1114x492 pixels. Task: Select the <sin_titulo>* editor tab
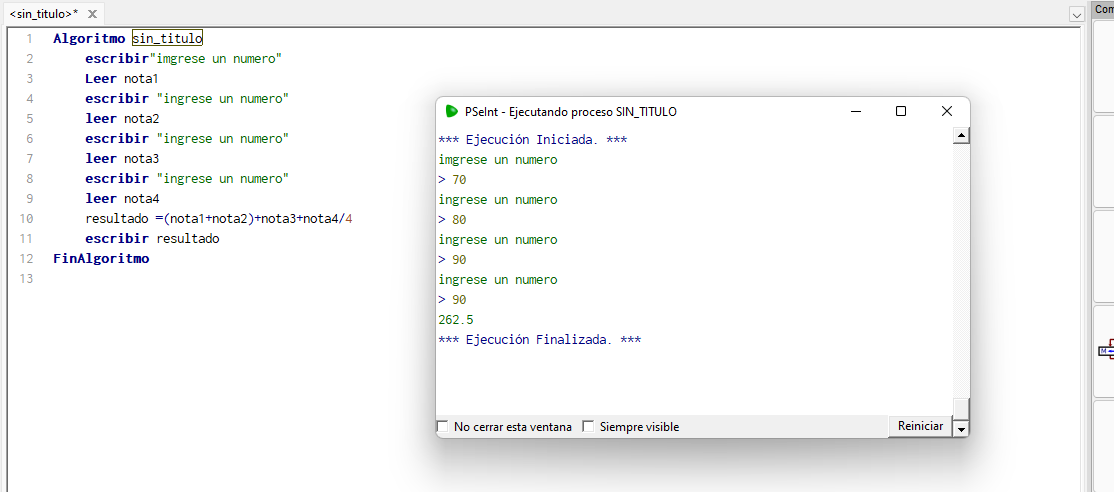42,14
